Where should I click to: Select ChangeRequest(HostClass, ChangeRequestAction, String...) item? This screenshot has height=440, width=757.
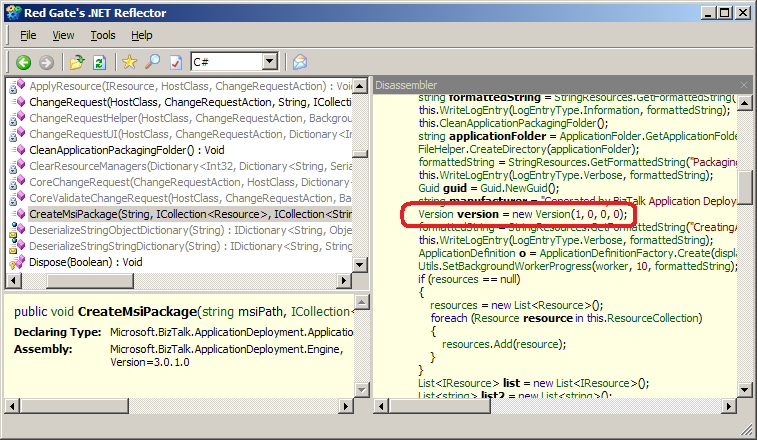tap(190, 102)
